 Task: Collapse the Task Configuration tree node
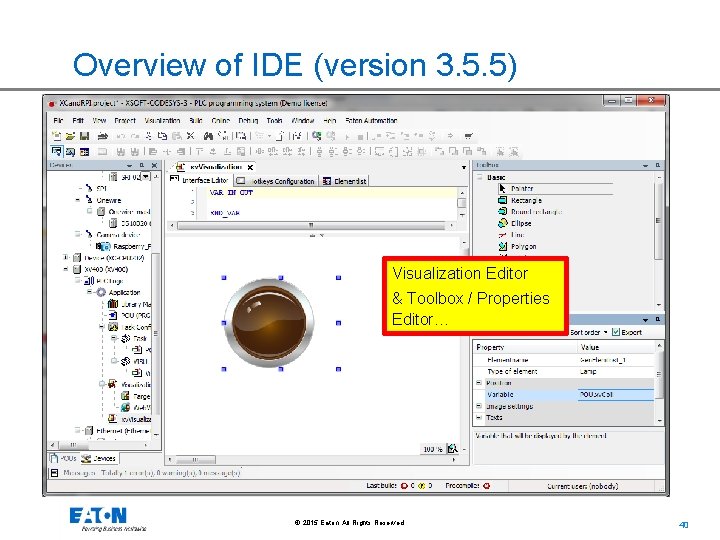(101, 327)
